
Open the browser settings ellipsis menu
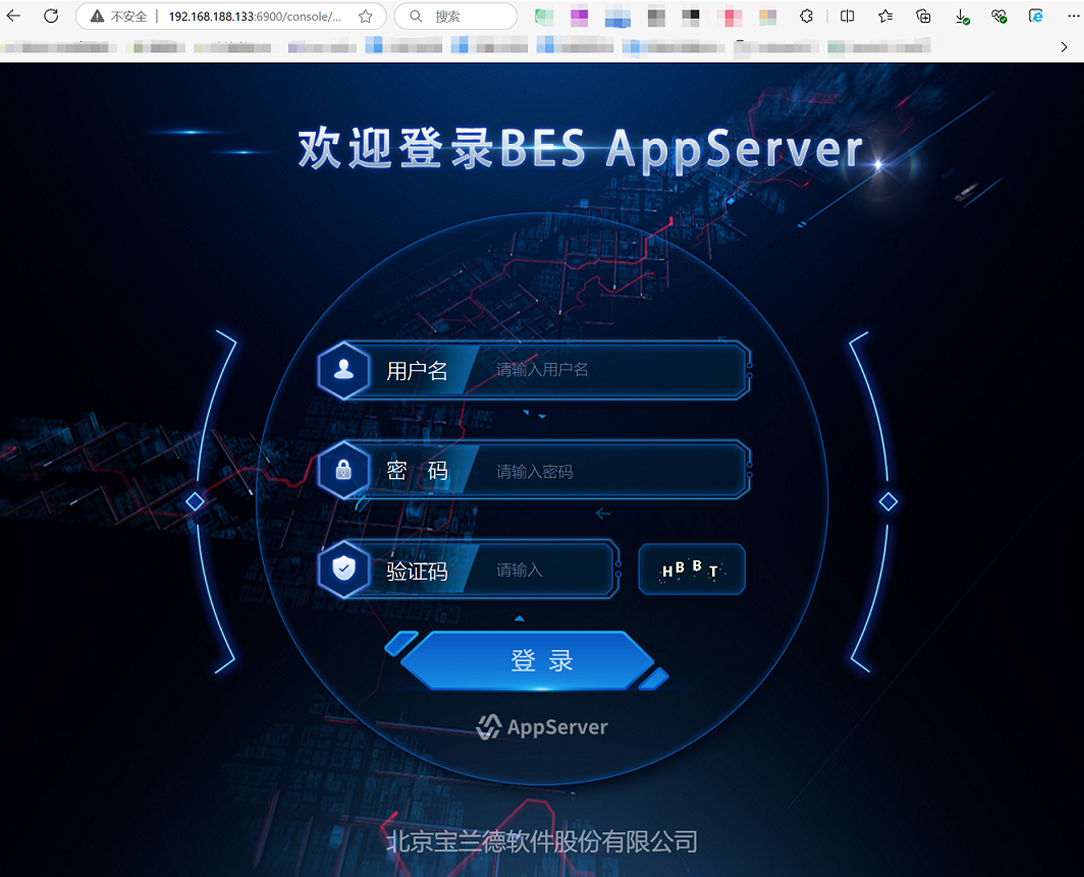click(1073, 16)
